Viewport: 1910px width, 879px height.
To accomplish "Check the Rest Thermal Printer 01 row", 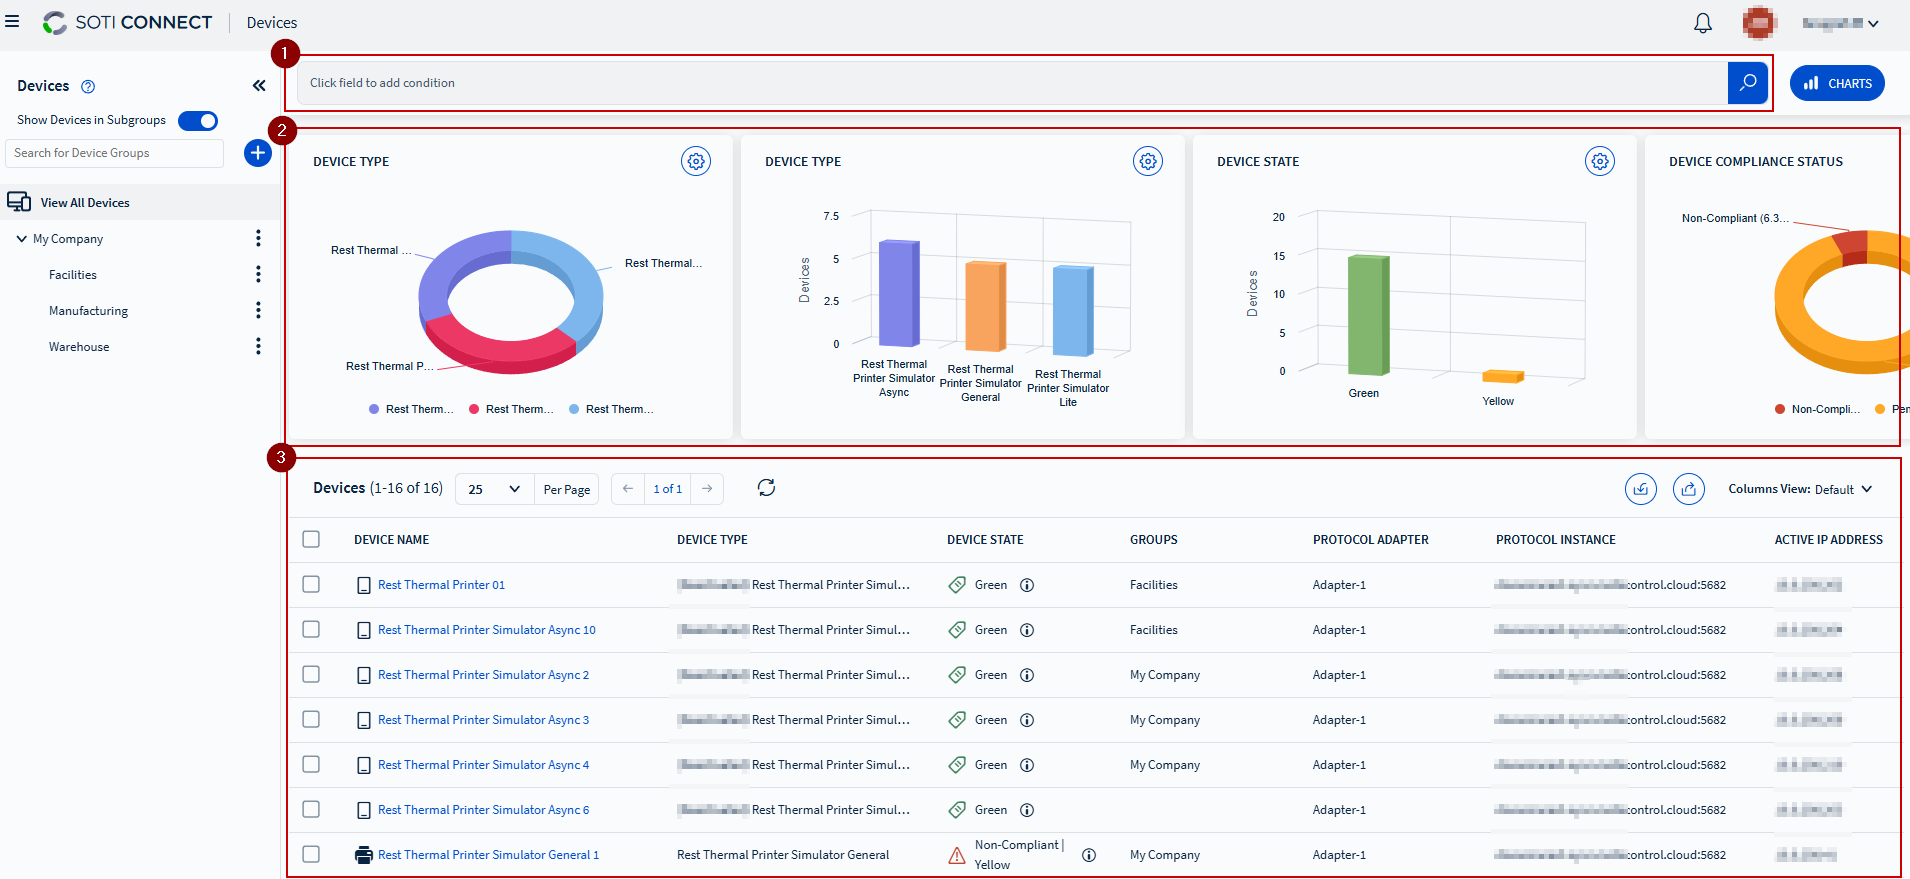I will [311, 584].
